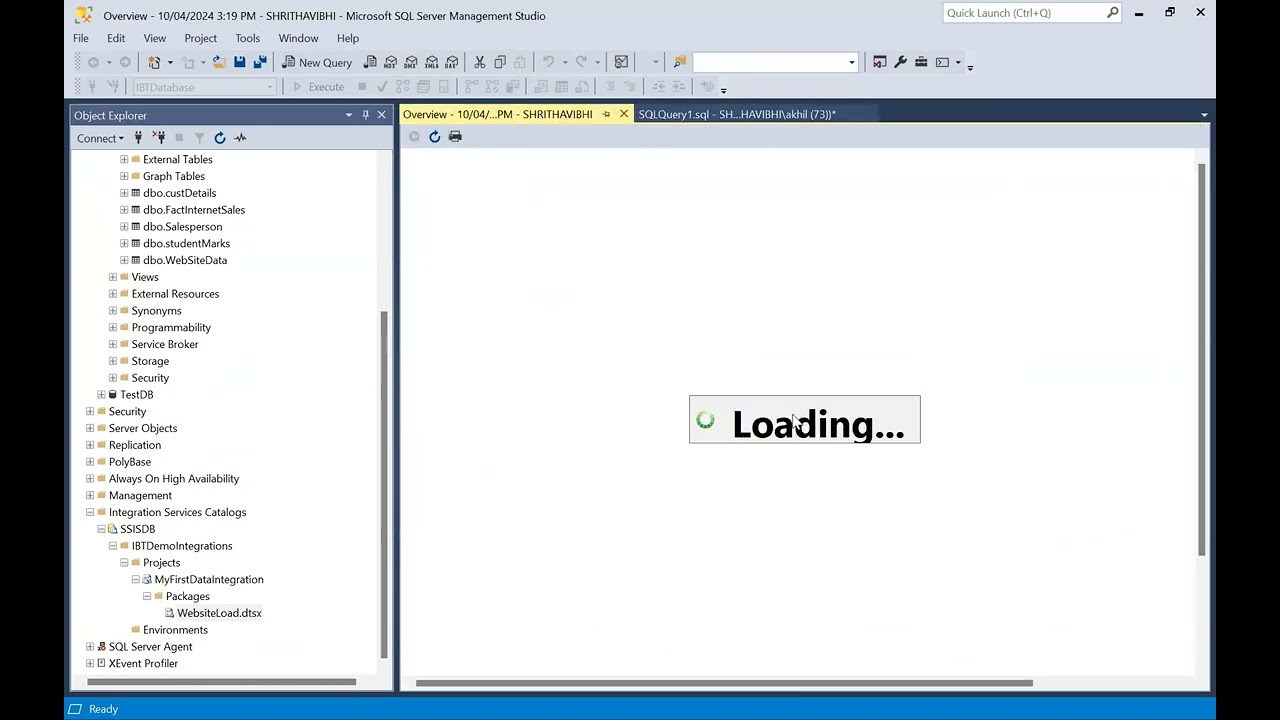
Task: Click the Open File folder icon
Action: point(218,62)
